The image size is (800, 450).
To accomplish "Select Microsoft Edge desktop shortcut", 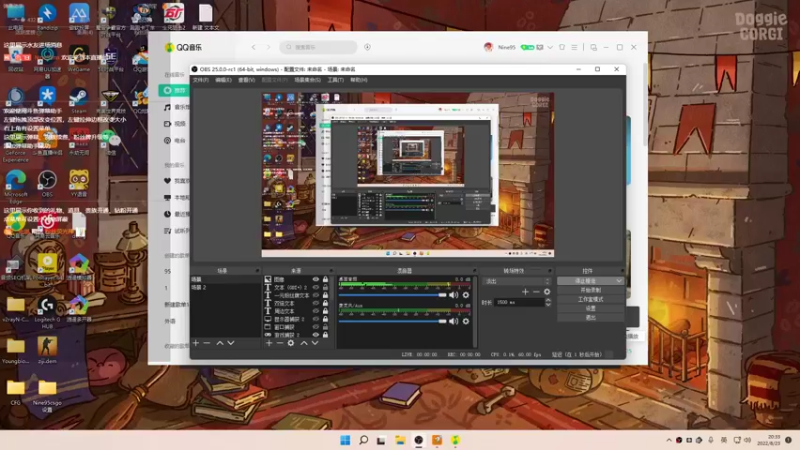I will (x=16, y=186).
